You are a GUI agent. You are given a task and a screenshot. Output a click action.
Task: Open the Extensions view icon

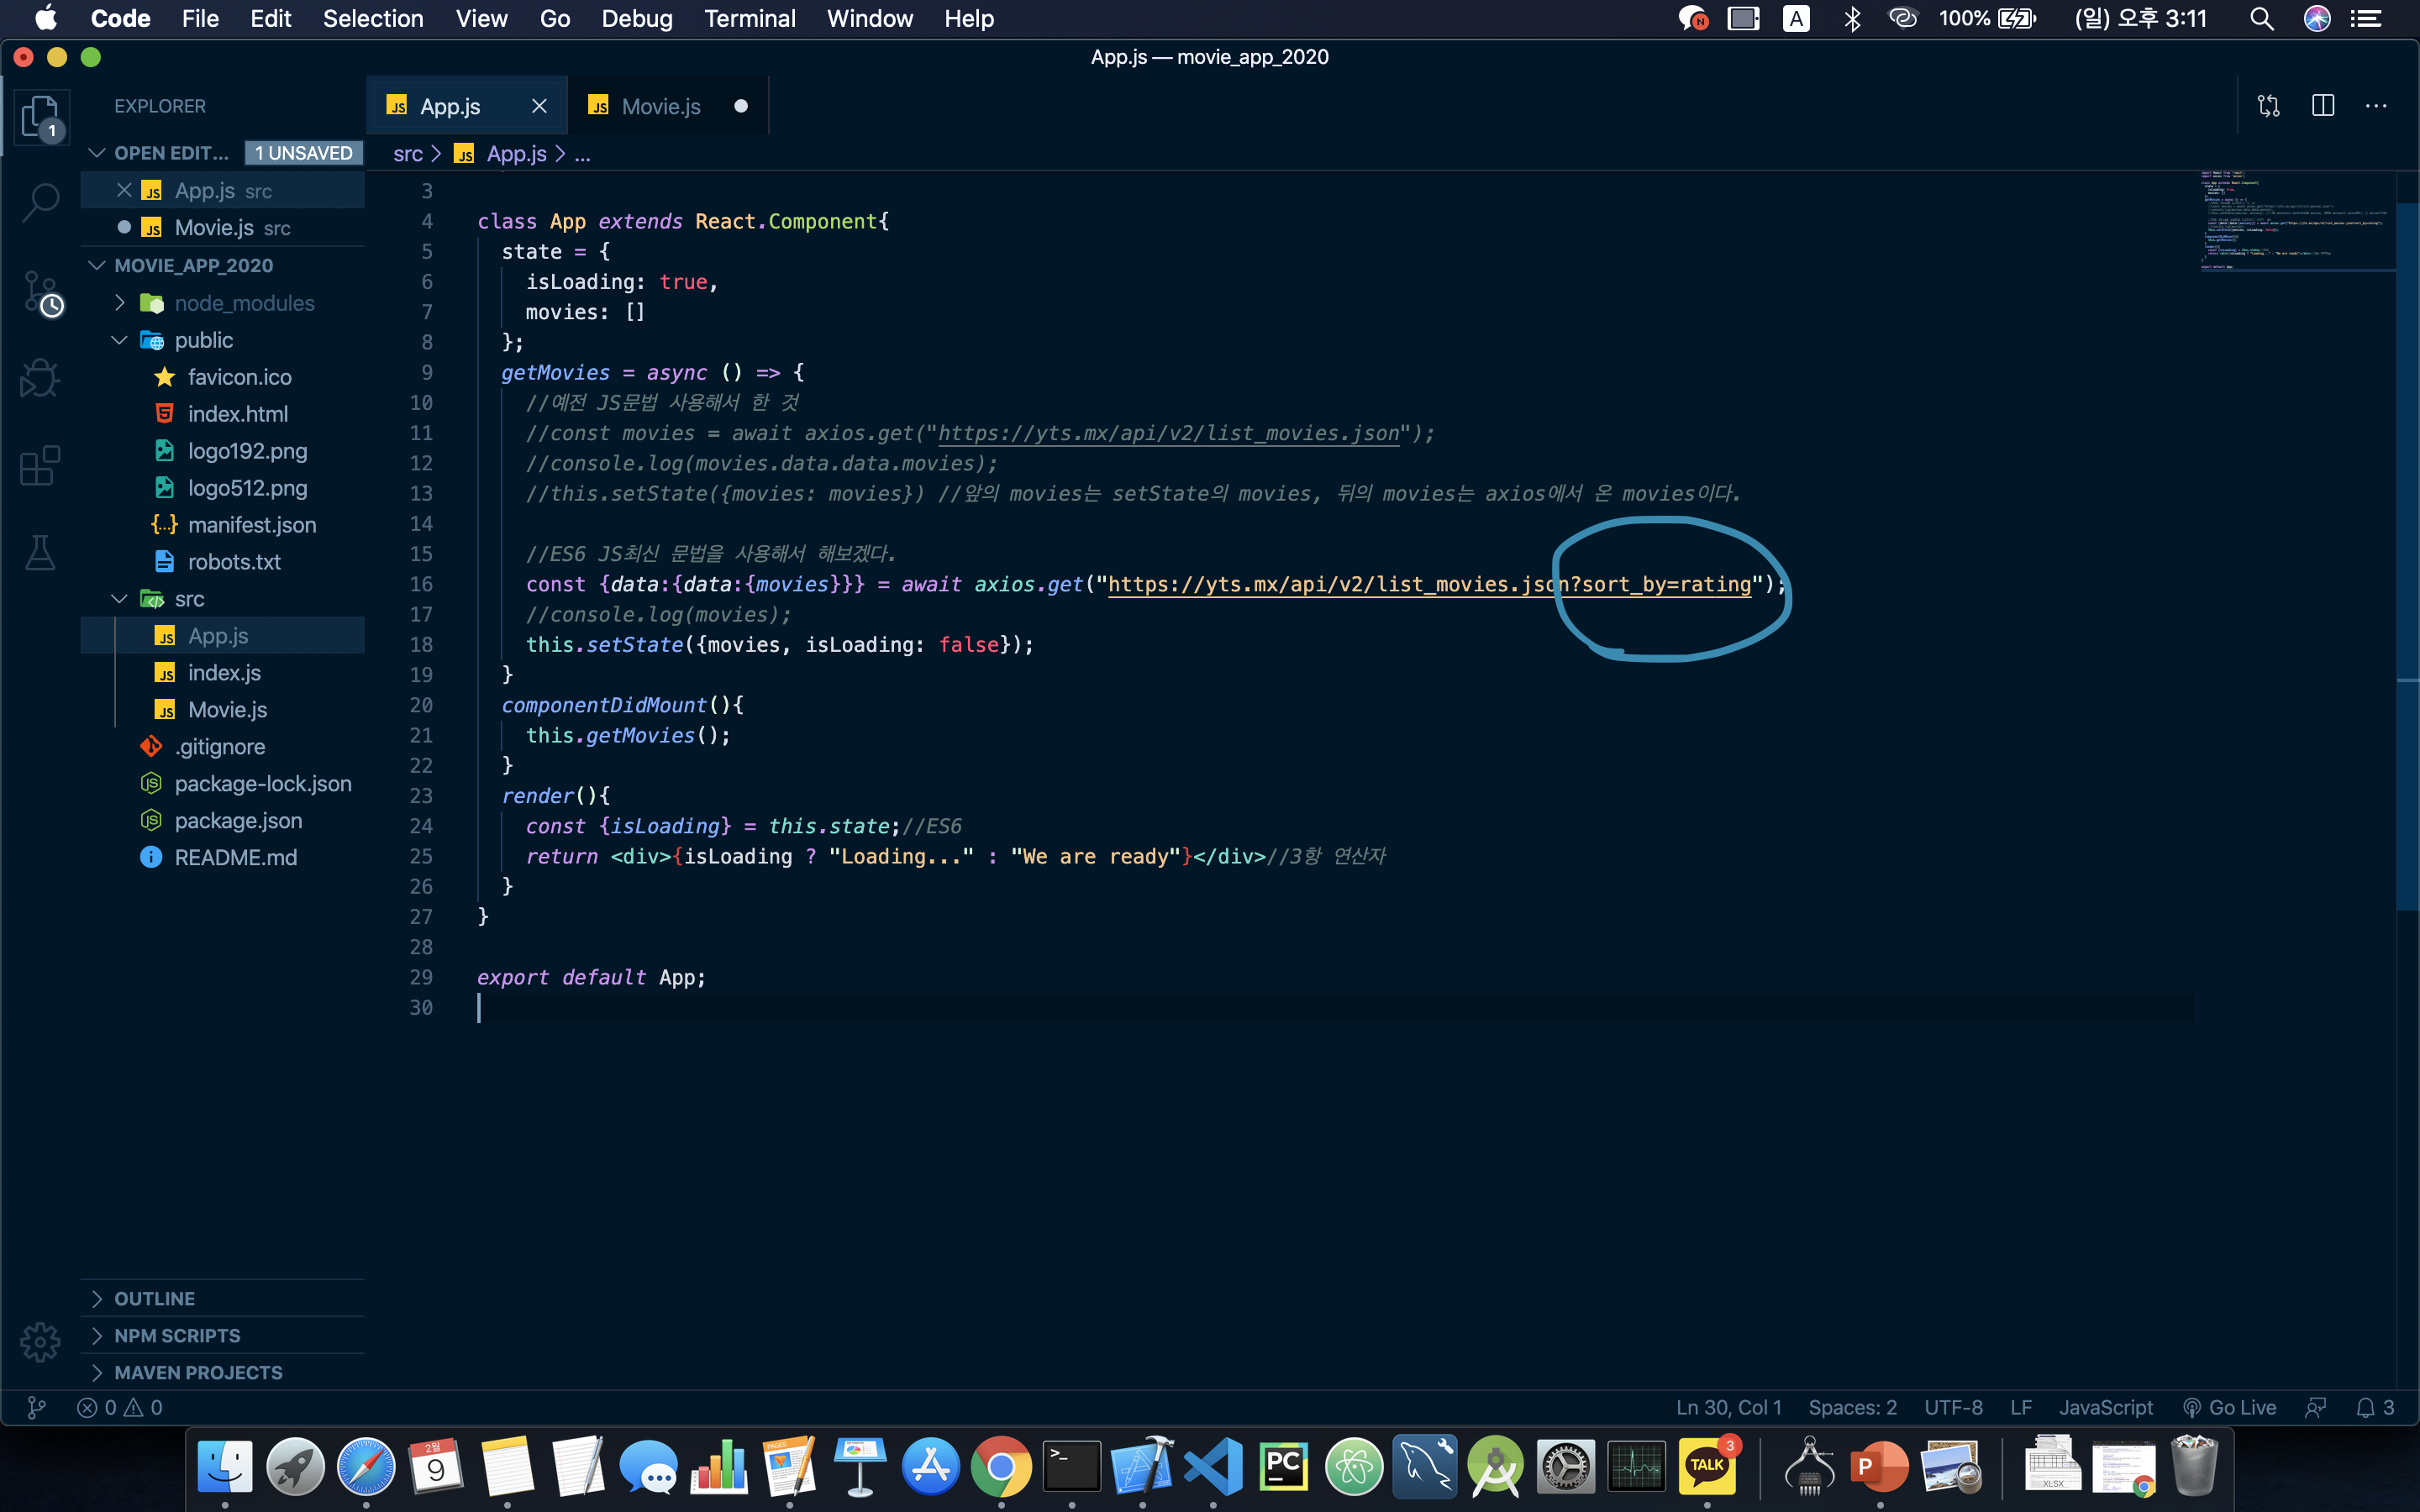point(40,466)
